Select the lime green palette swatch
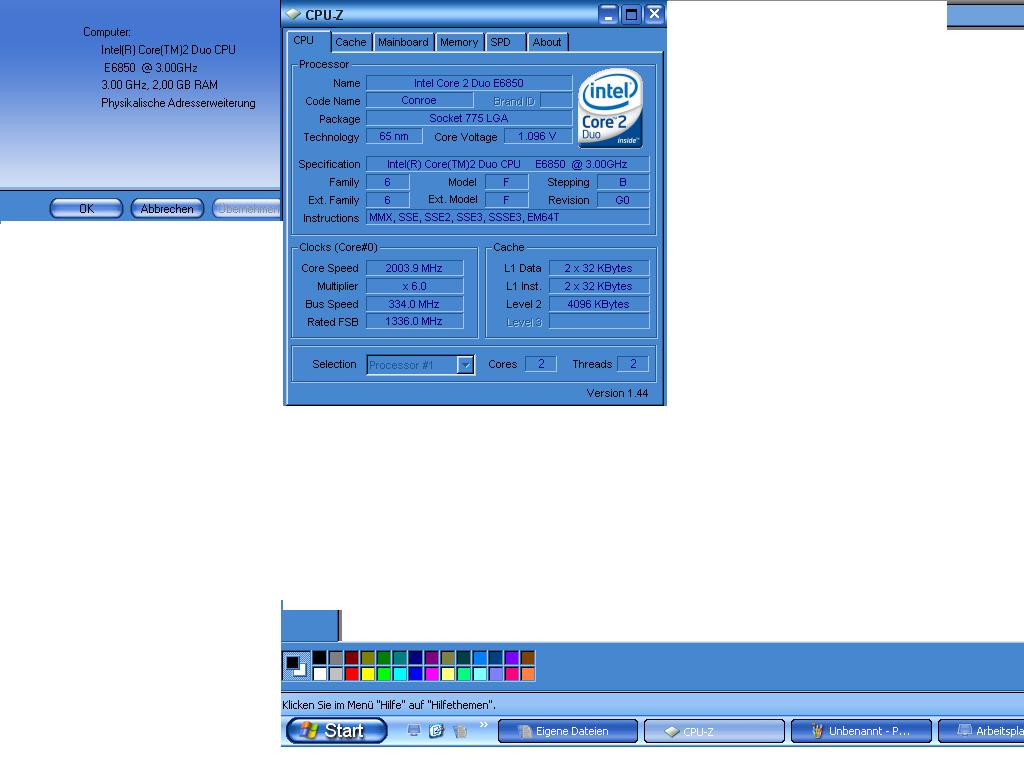Screen dimensions: 1024x768 [x=383, y=673]
